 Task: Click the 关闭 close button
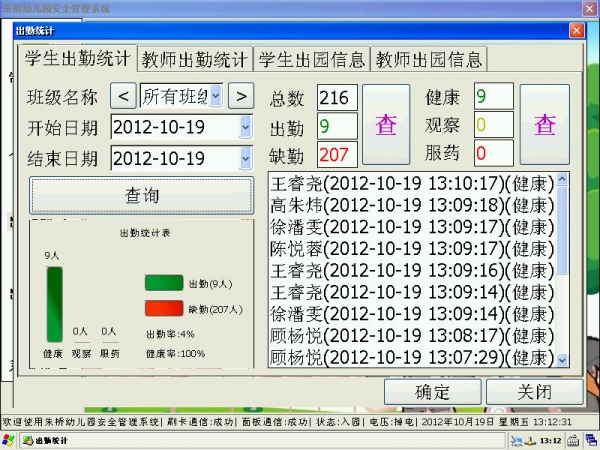(534, 391)
